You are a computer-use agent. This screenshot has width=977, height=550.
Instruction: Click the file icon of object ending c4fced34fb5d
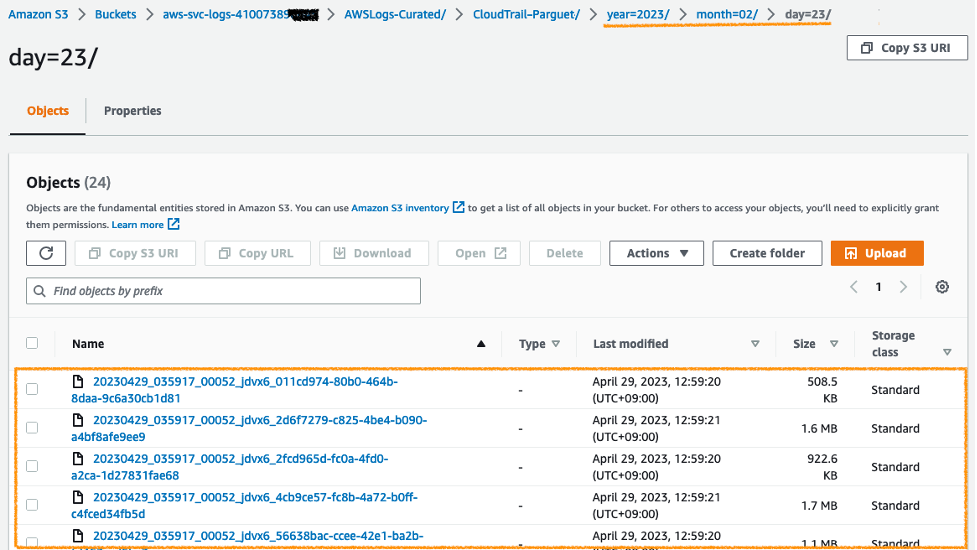coord(78,497)
